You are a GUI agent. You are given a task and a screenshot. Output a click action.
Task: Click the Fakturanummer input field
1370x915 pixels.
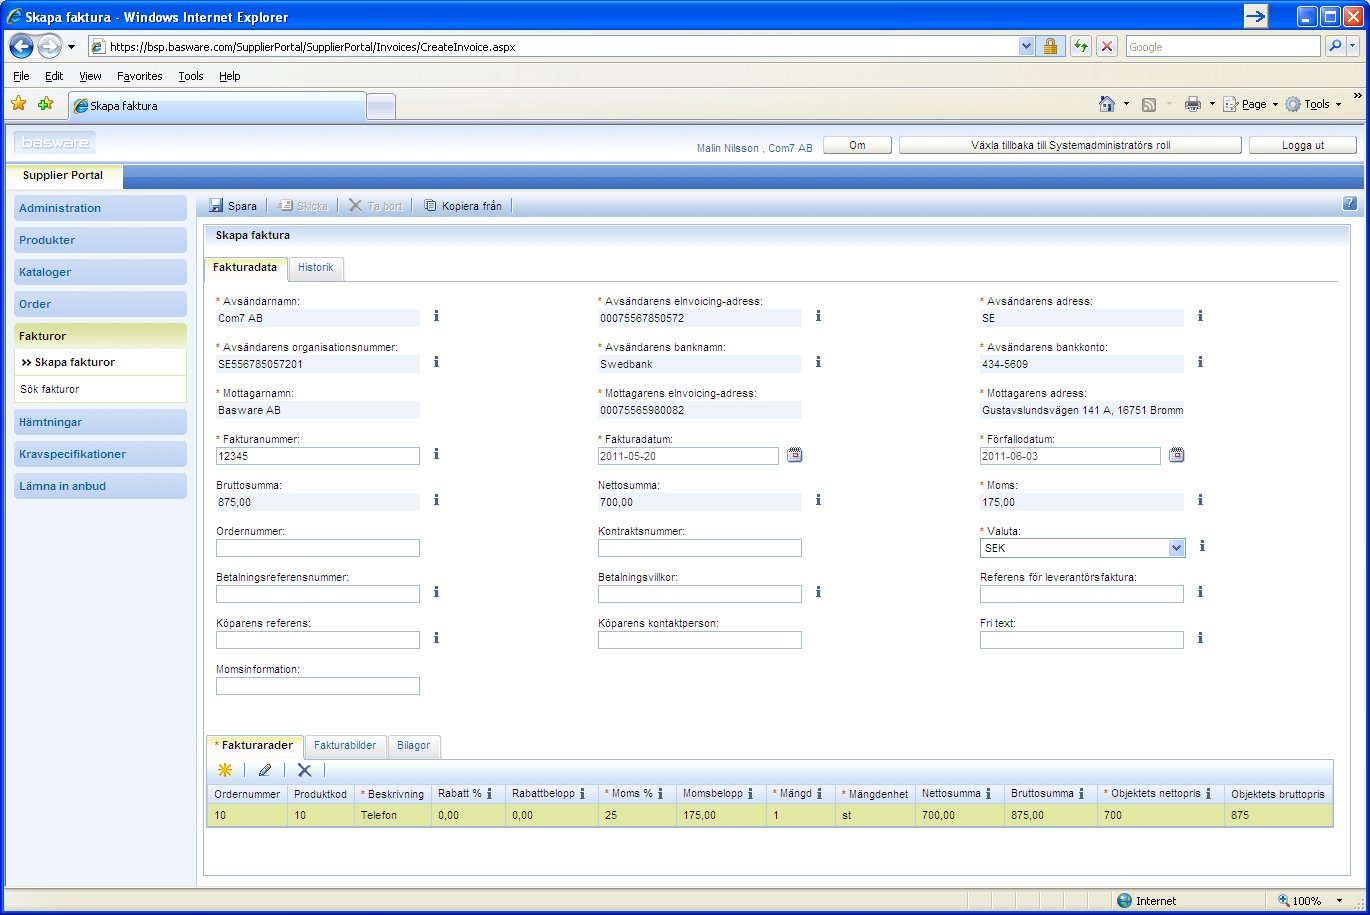pos(318,456)
